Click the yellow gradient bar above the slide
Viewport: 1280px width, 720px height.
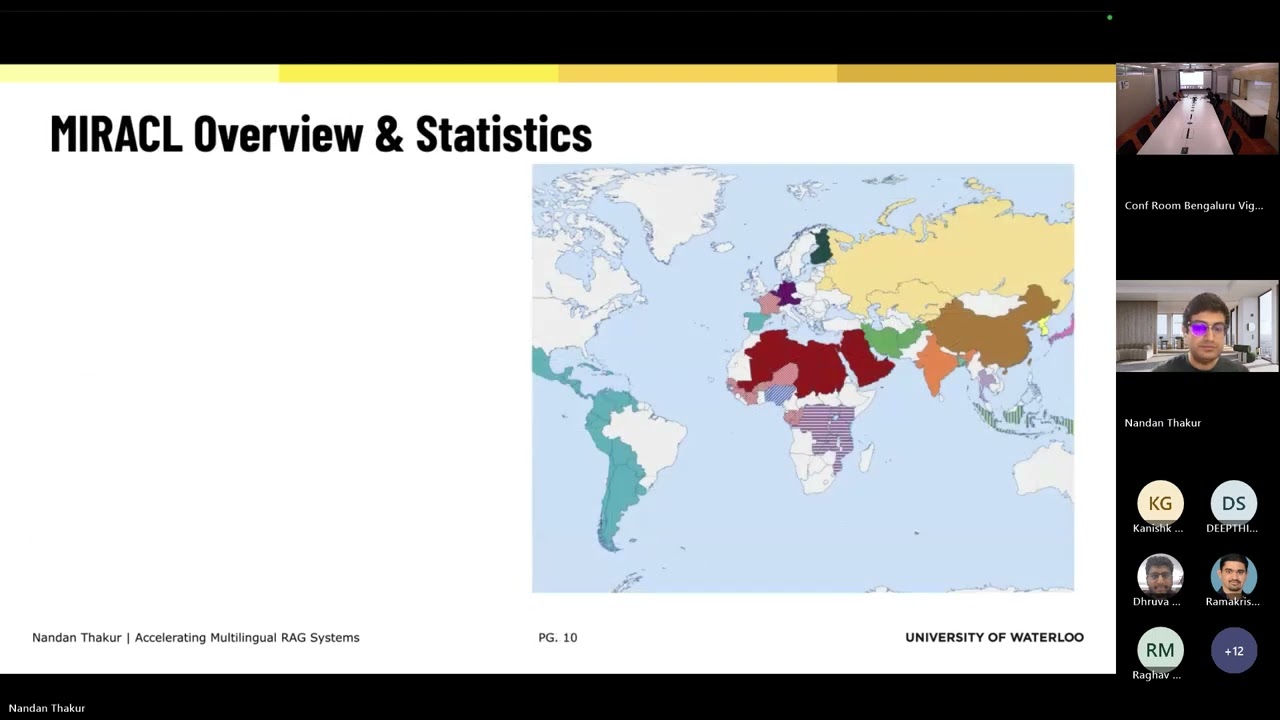(557, 72)
